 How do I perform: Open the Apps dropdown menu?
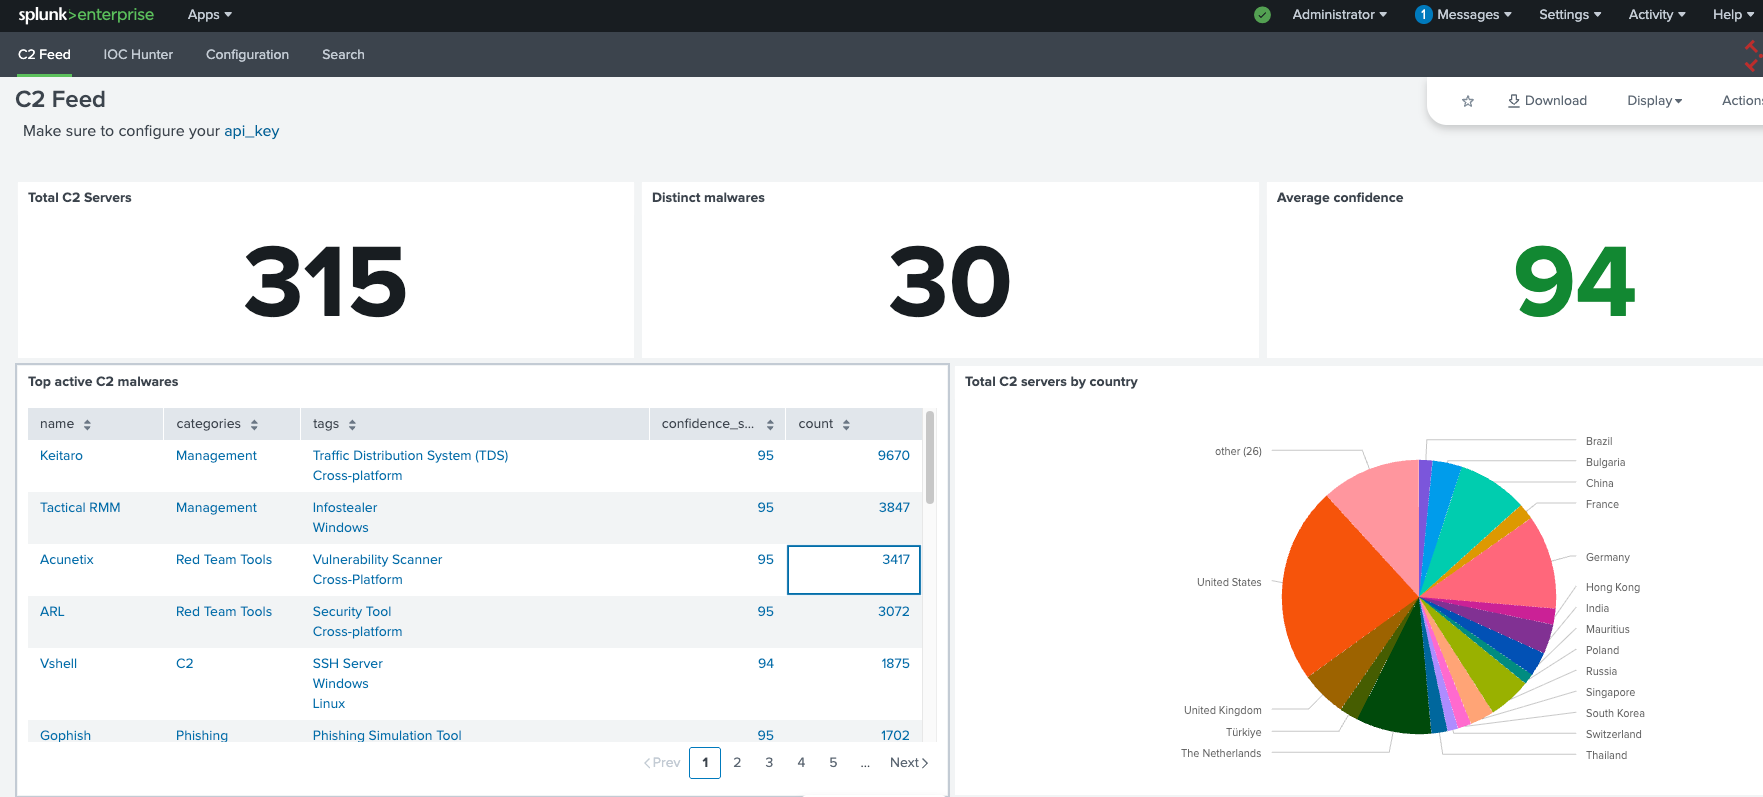210,15
